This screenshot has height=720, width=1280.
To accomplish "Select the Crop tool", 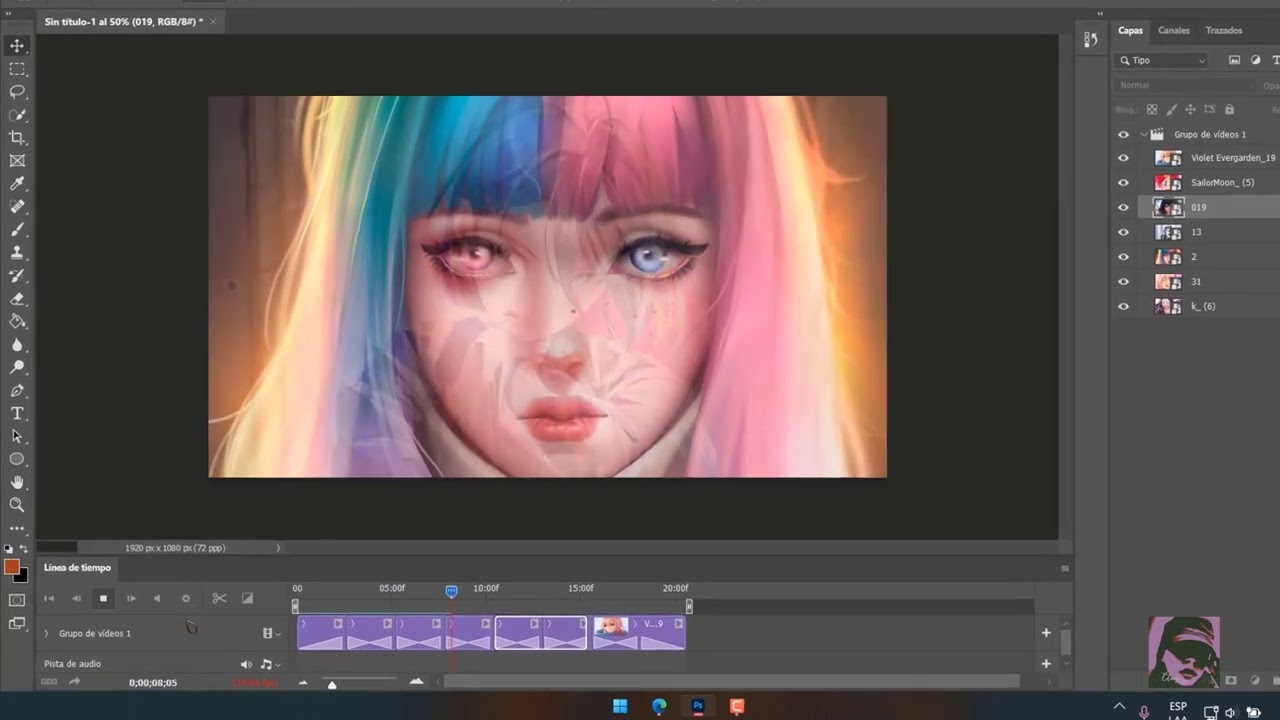I will [17, 138].
